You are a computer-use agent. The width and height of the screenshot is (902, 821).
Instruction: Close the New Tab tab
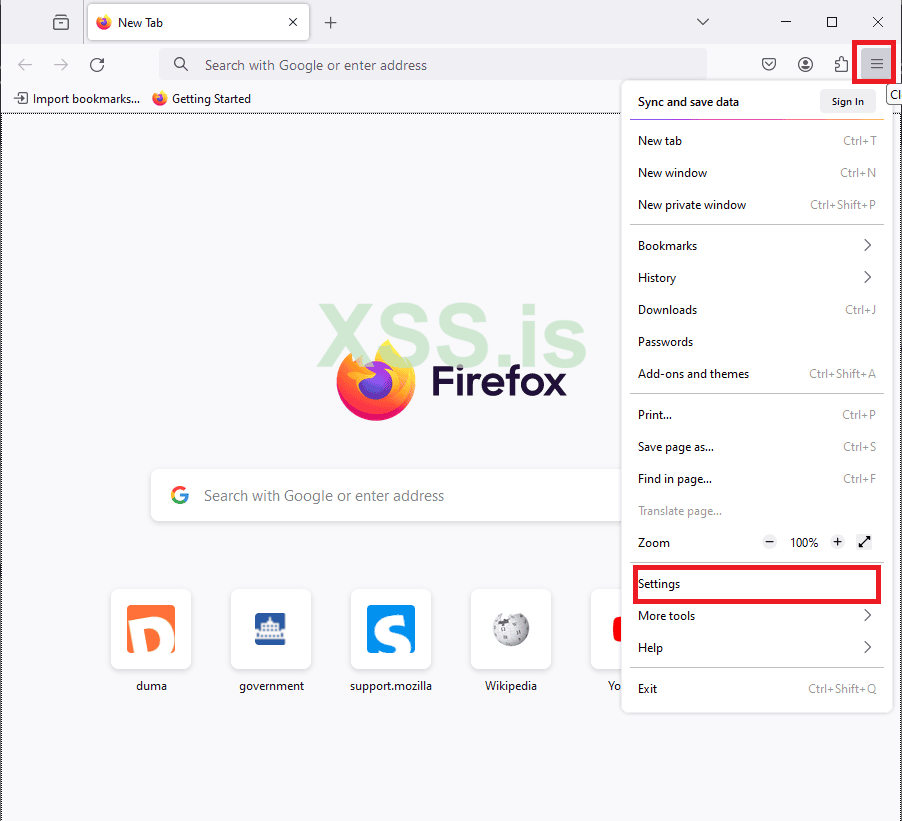(x=293, y=22)
